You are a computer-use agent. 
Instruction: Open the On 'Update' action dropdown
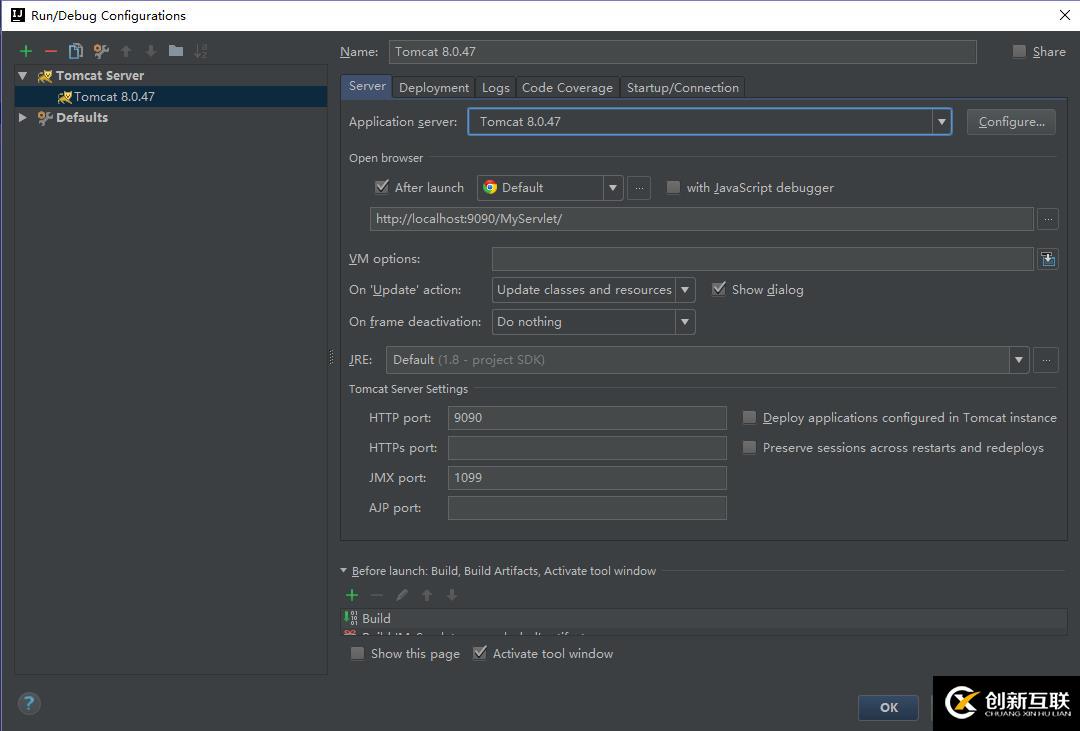point(685,290)
